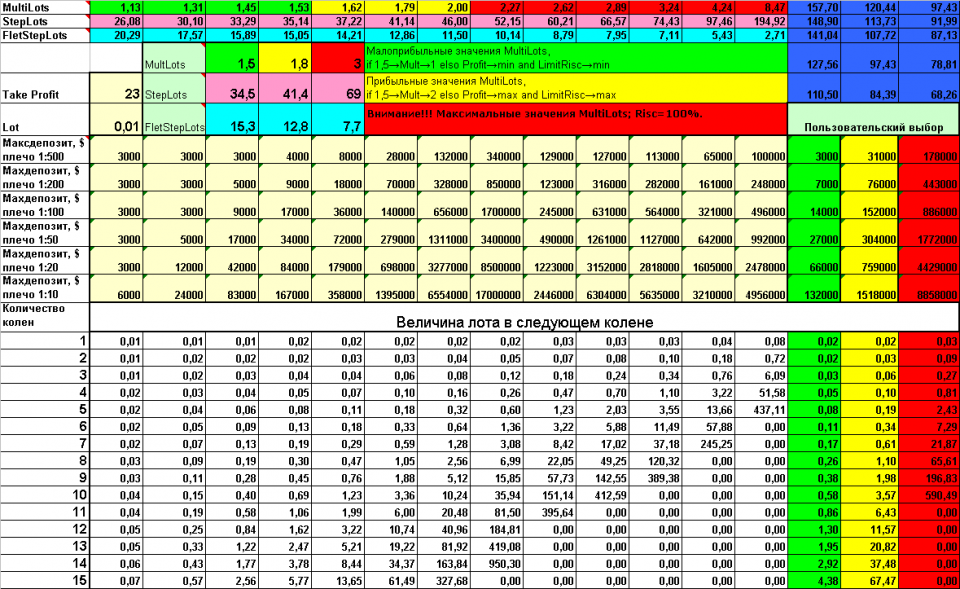960x589 pixels.
Task: Click row number 10 in the колен column
Action: [45, 495]
